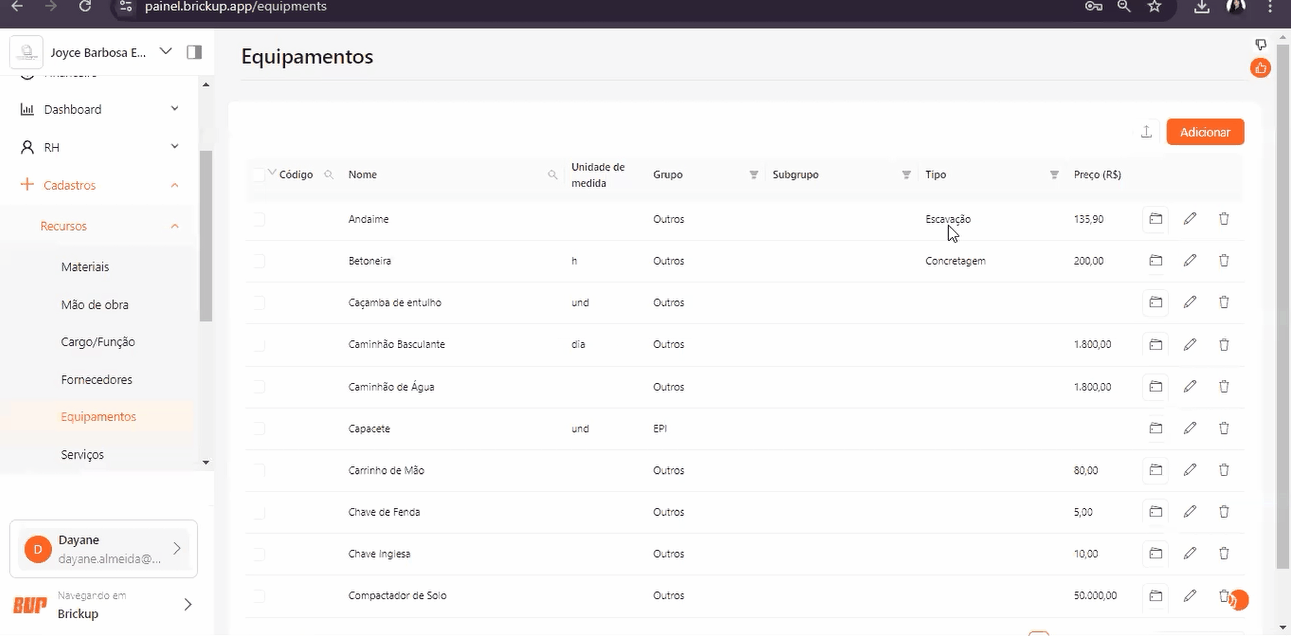Viewport: 1291px width, 636px height.
Task: Bookmark this page with star icon
Action: 1155,6
